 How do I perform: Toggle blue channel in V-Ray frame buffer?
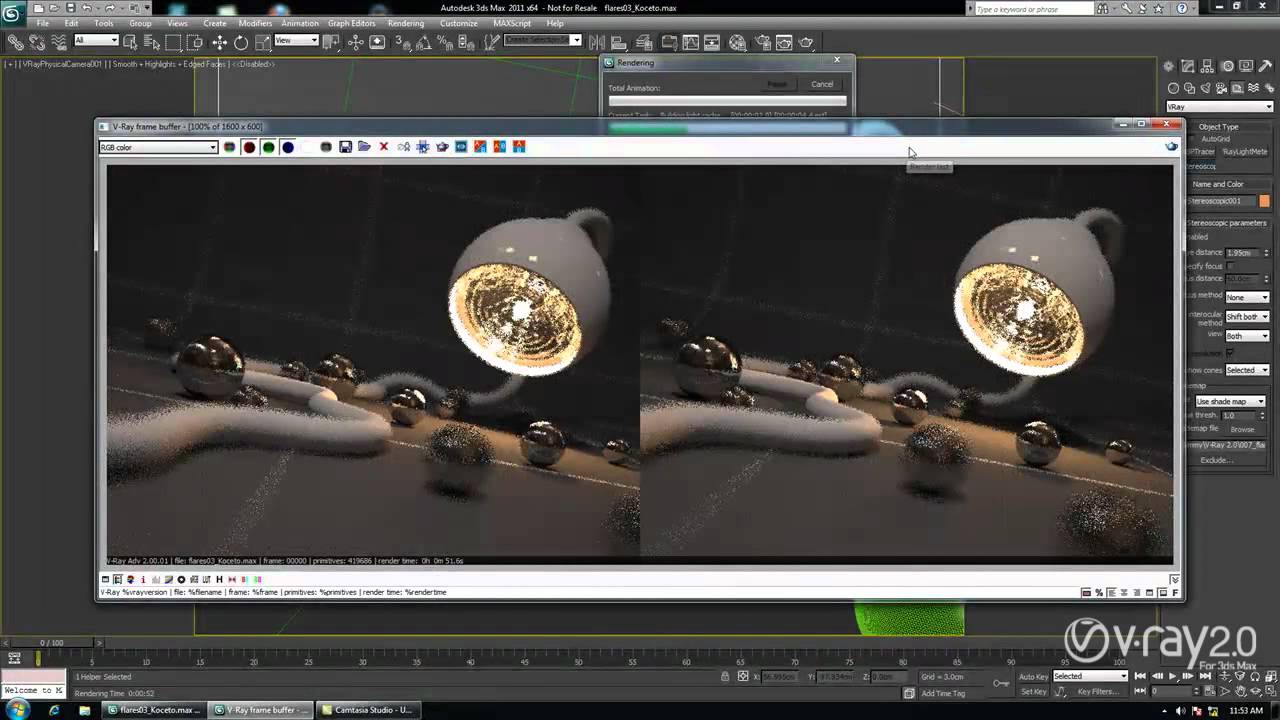click(288, 147)
